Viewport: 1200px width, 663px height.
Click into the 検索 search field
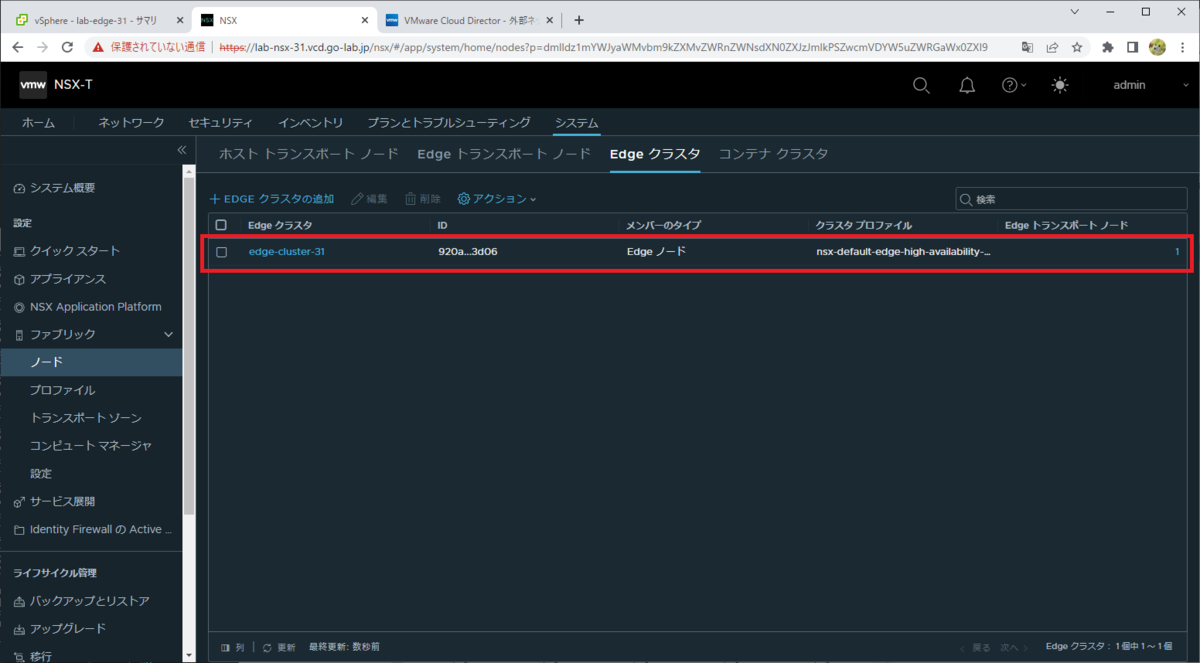point(1071,199)
